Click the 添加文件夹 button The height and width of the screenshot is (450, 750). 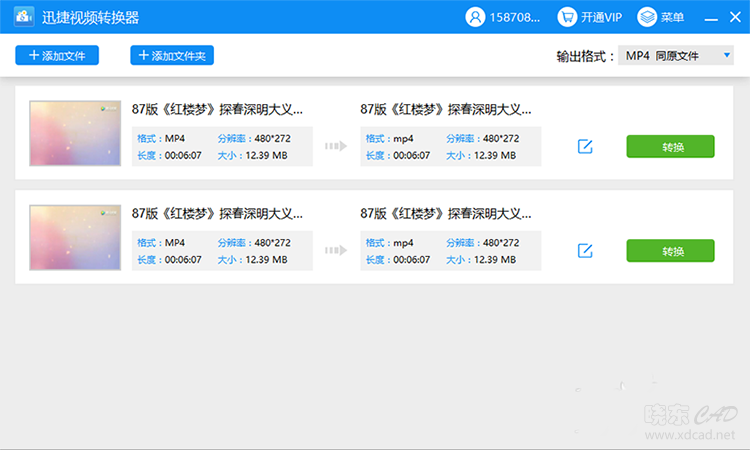(x=172, y=55)
